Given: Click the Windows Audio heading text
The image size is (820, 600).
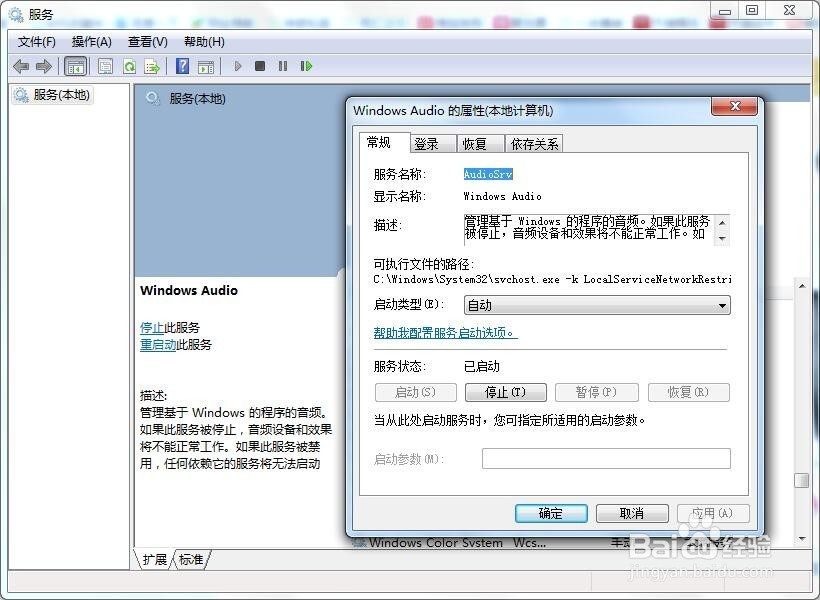Looking at the screenshot, I should coord(189,290).
